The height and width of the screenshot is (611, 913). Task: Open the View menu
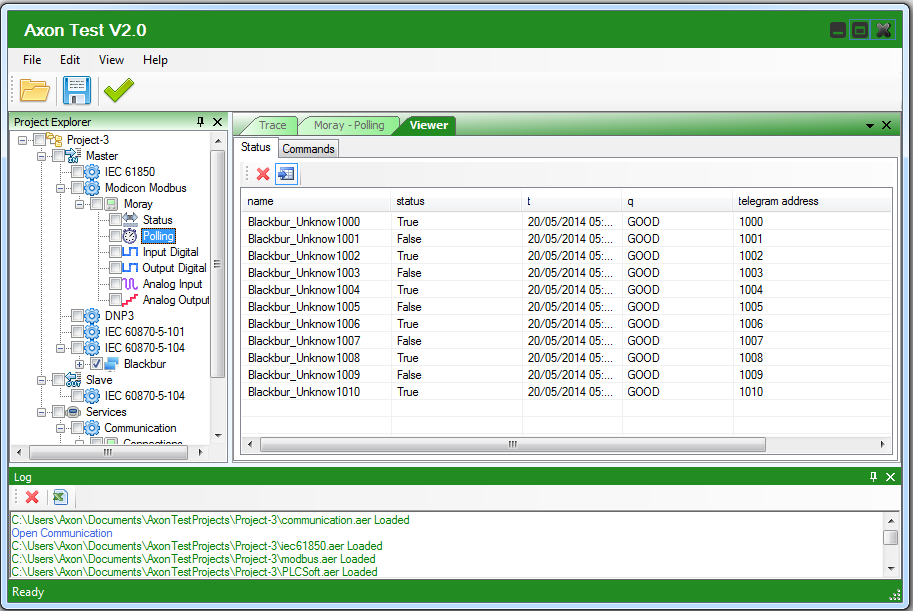pyautogui.click(x=111, y=60)
